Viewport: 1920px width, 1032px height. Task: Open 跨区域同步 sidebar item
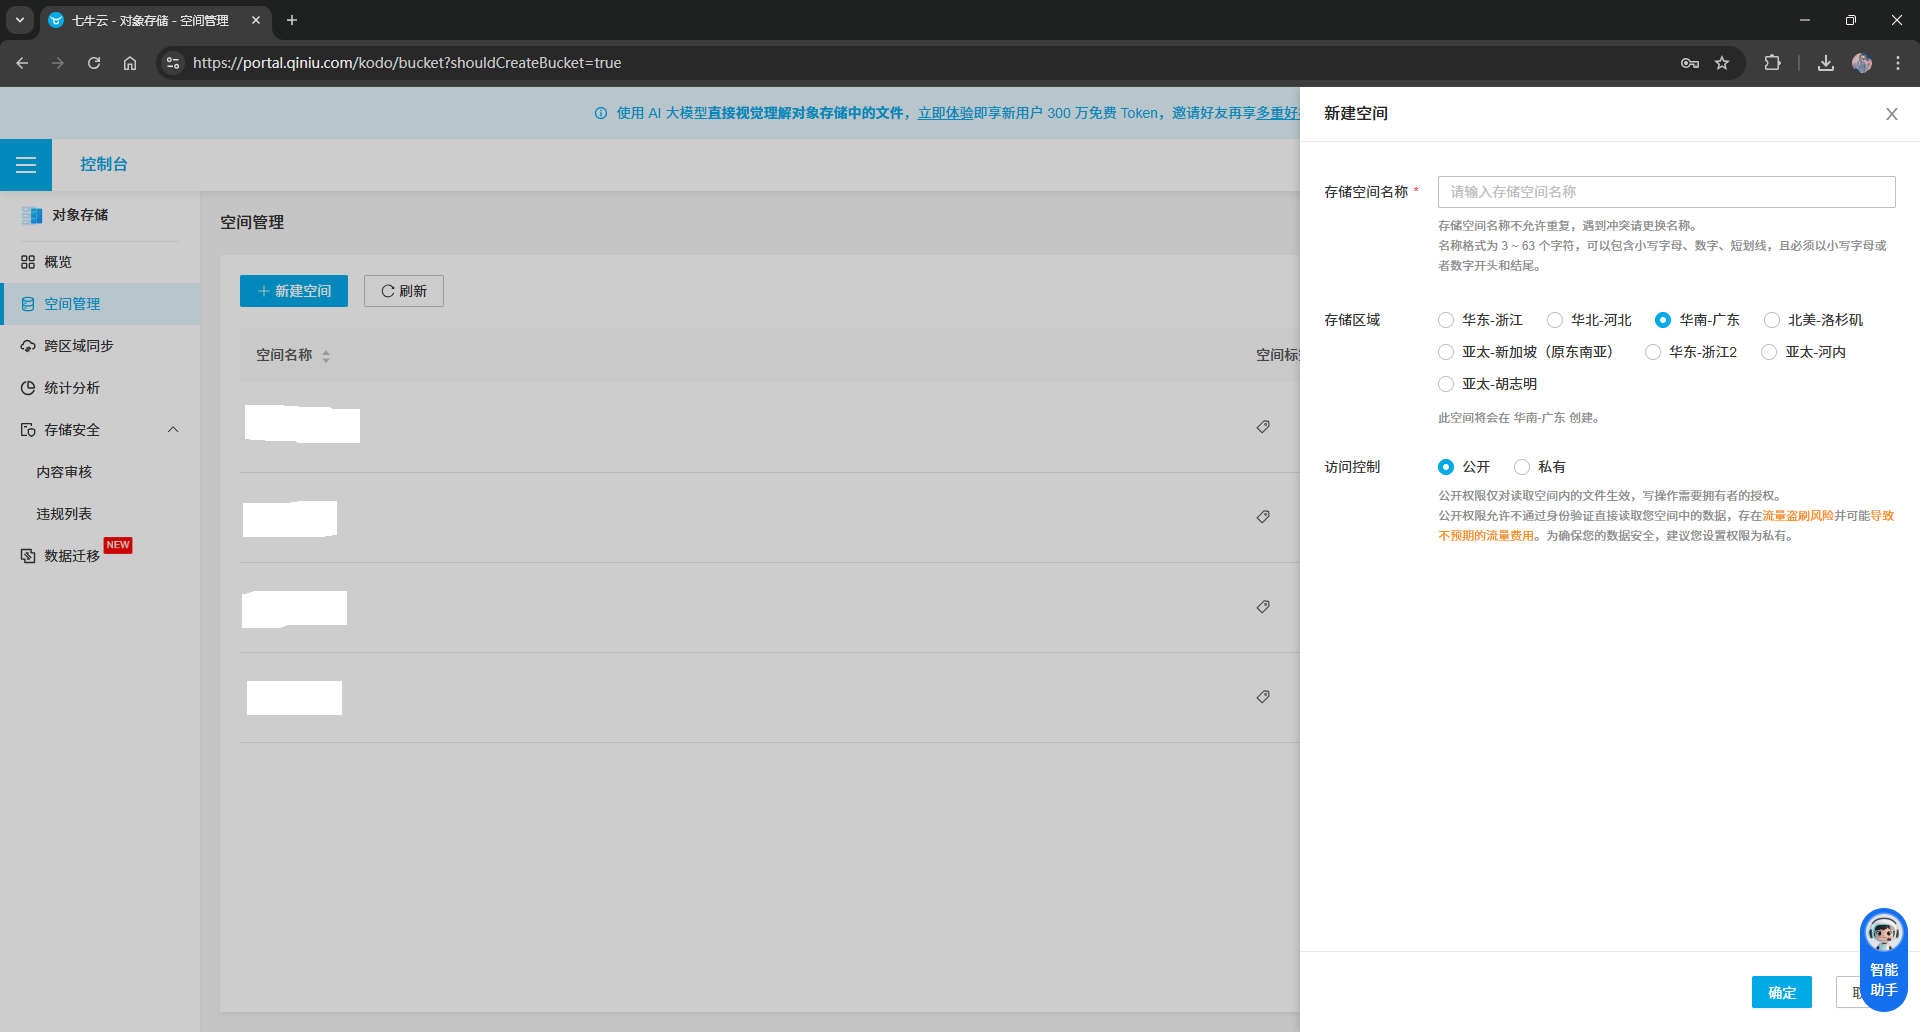pos(78,346)
